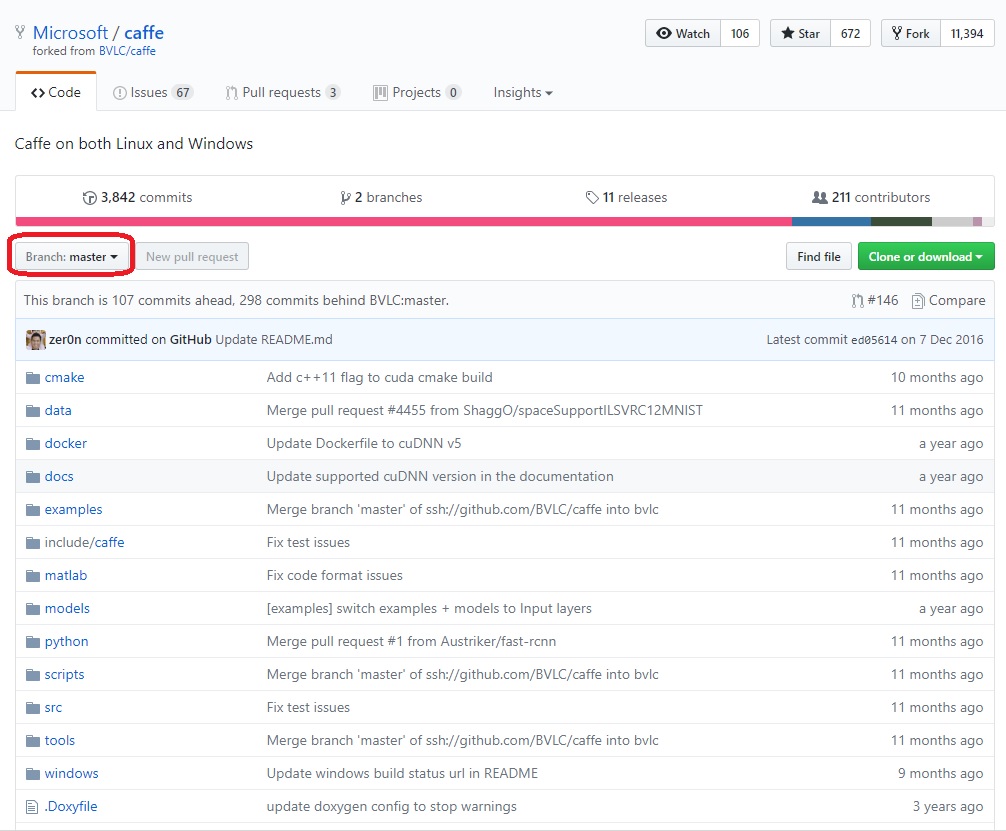The height and width of the screenshot is (831, 1006).
Task: Open 'Fix code format issues' commit message
Action: pyautogui.click(x=335, y=576)
